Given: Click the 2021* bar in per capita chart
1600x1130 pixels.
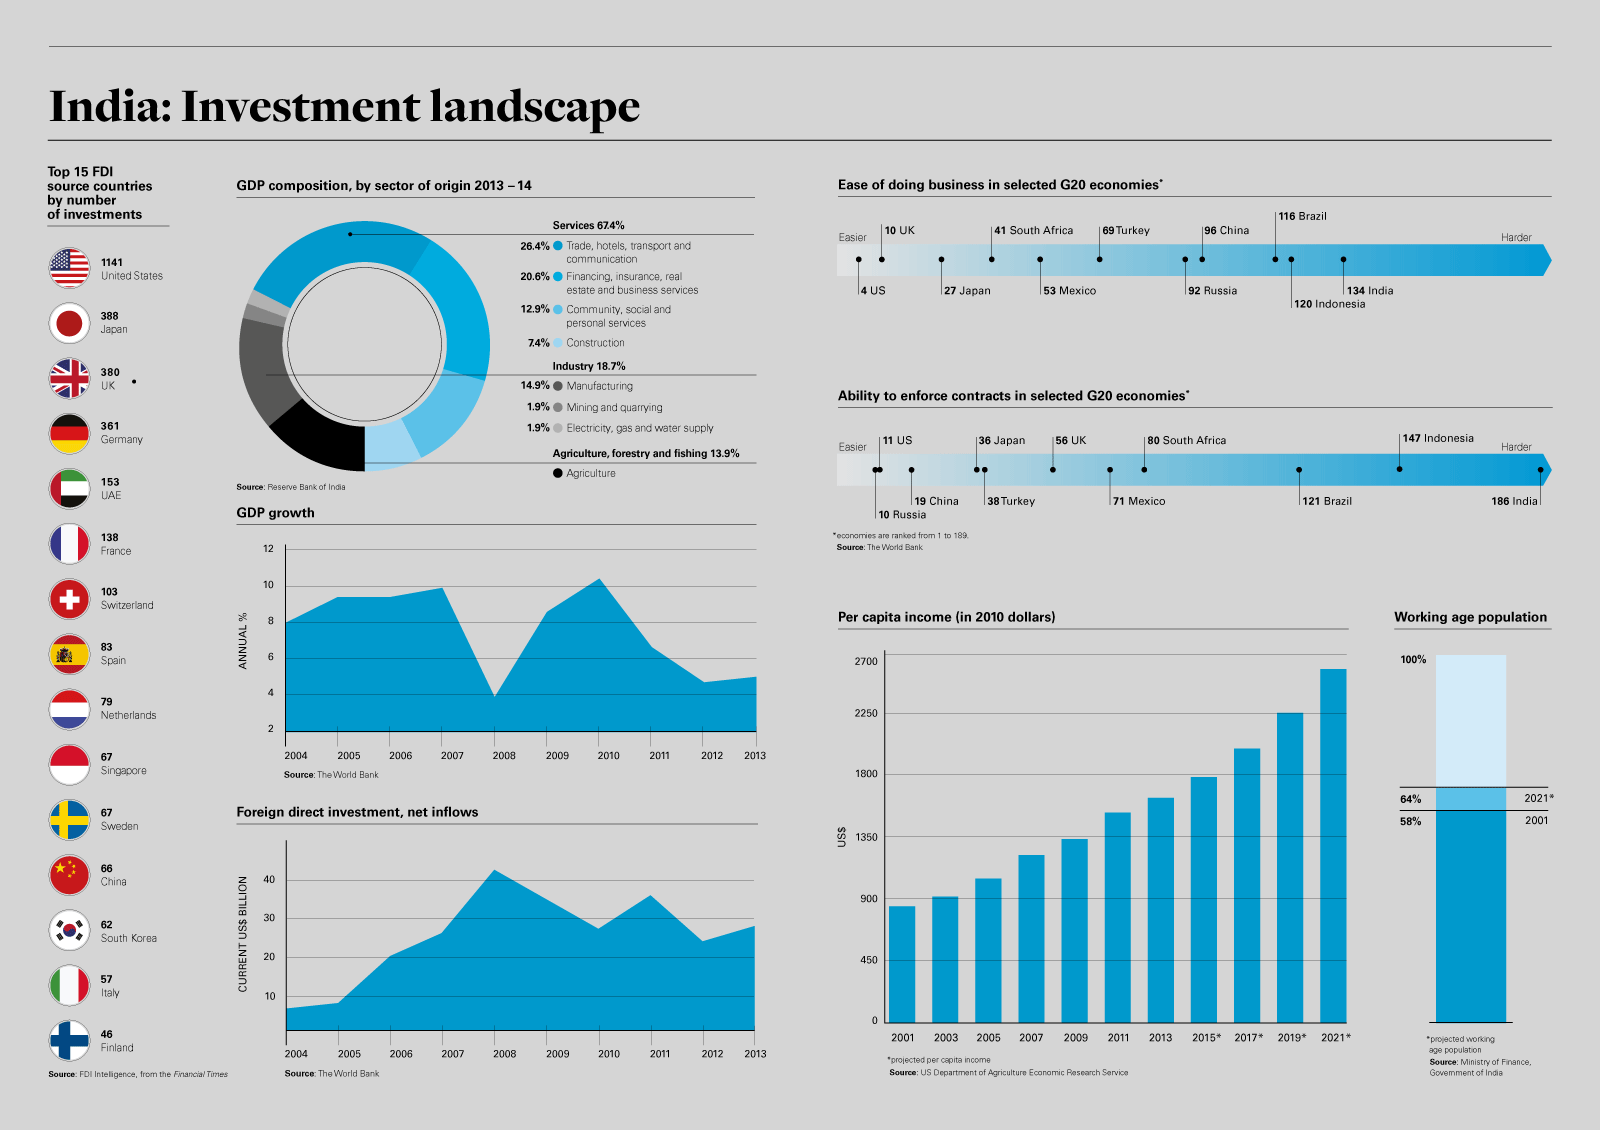Looking at the screenshot, I should [x=1333, y=845].
